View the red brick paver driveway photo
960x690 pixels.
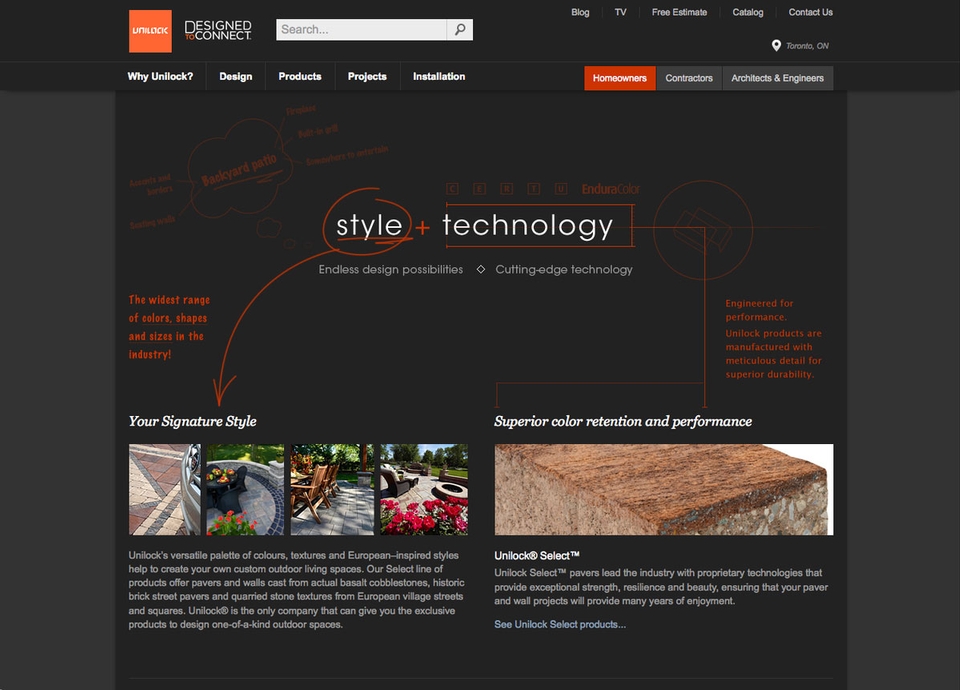165,490
